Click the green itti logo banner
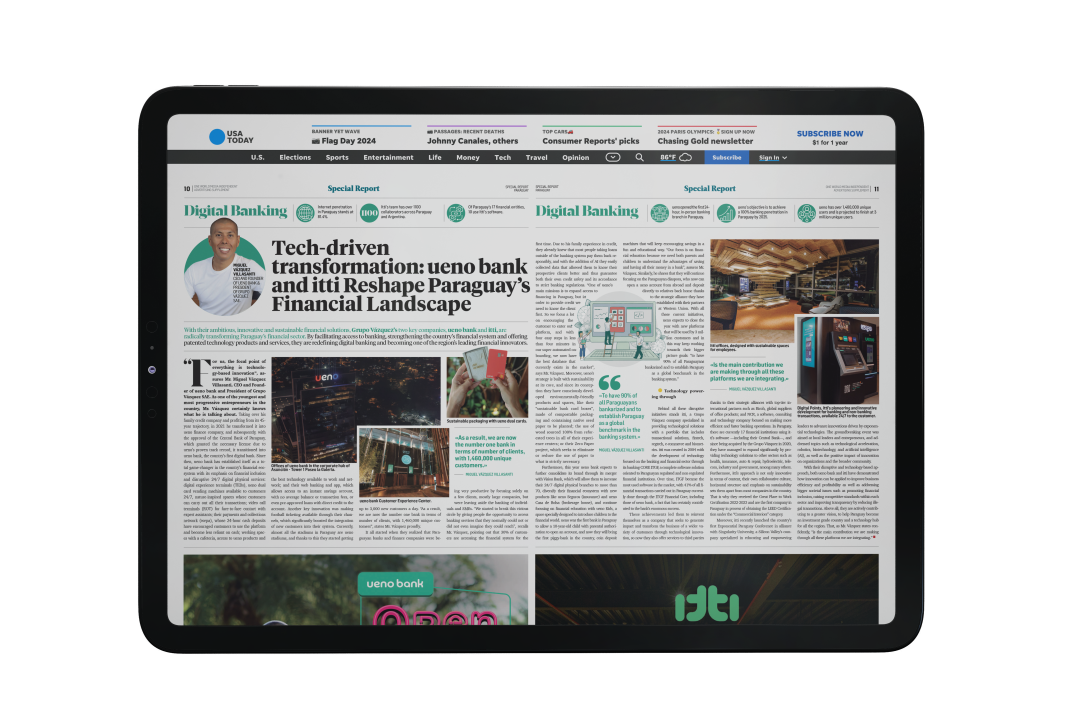 707,606
